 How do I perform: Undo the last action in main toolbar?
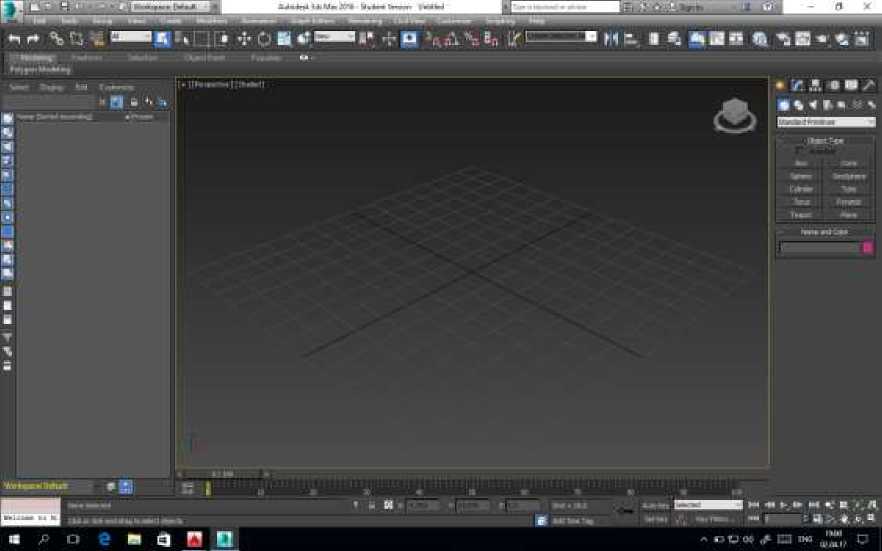tap(14, 39)
